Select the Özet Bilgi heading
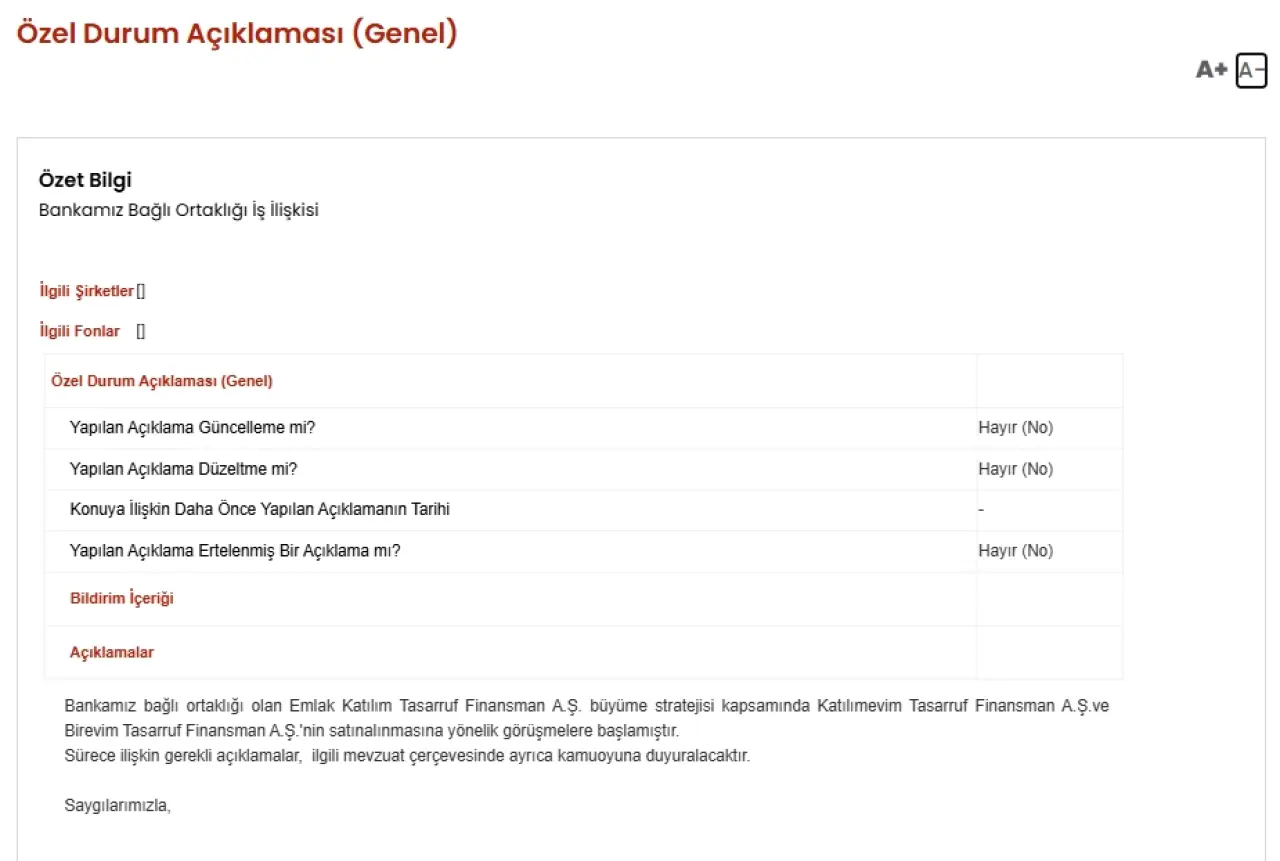 coord(85,180)
